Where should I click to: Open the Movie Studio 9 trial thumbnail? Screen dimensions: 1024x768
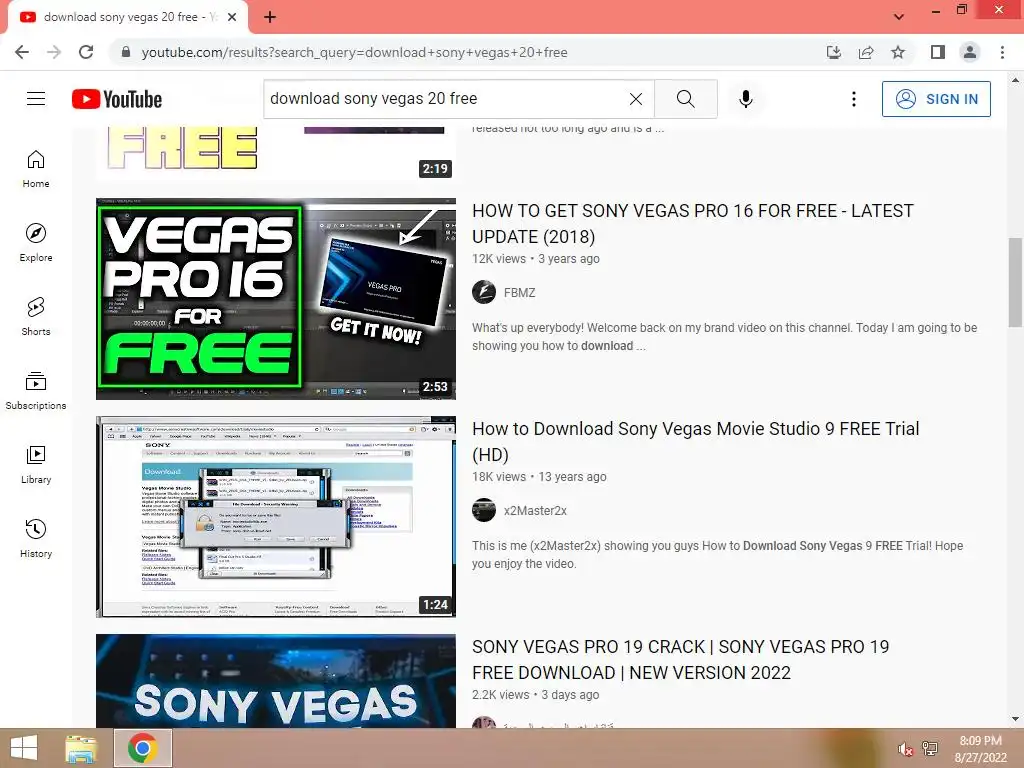[276, 517]
